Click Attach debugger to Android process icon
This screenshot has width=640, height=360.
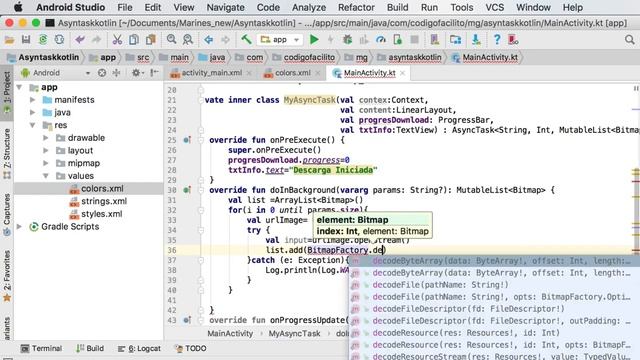pyautogui.click(x=398, y=40)
